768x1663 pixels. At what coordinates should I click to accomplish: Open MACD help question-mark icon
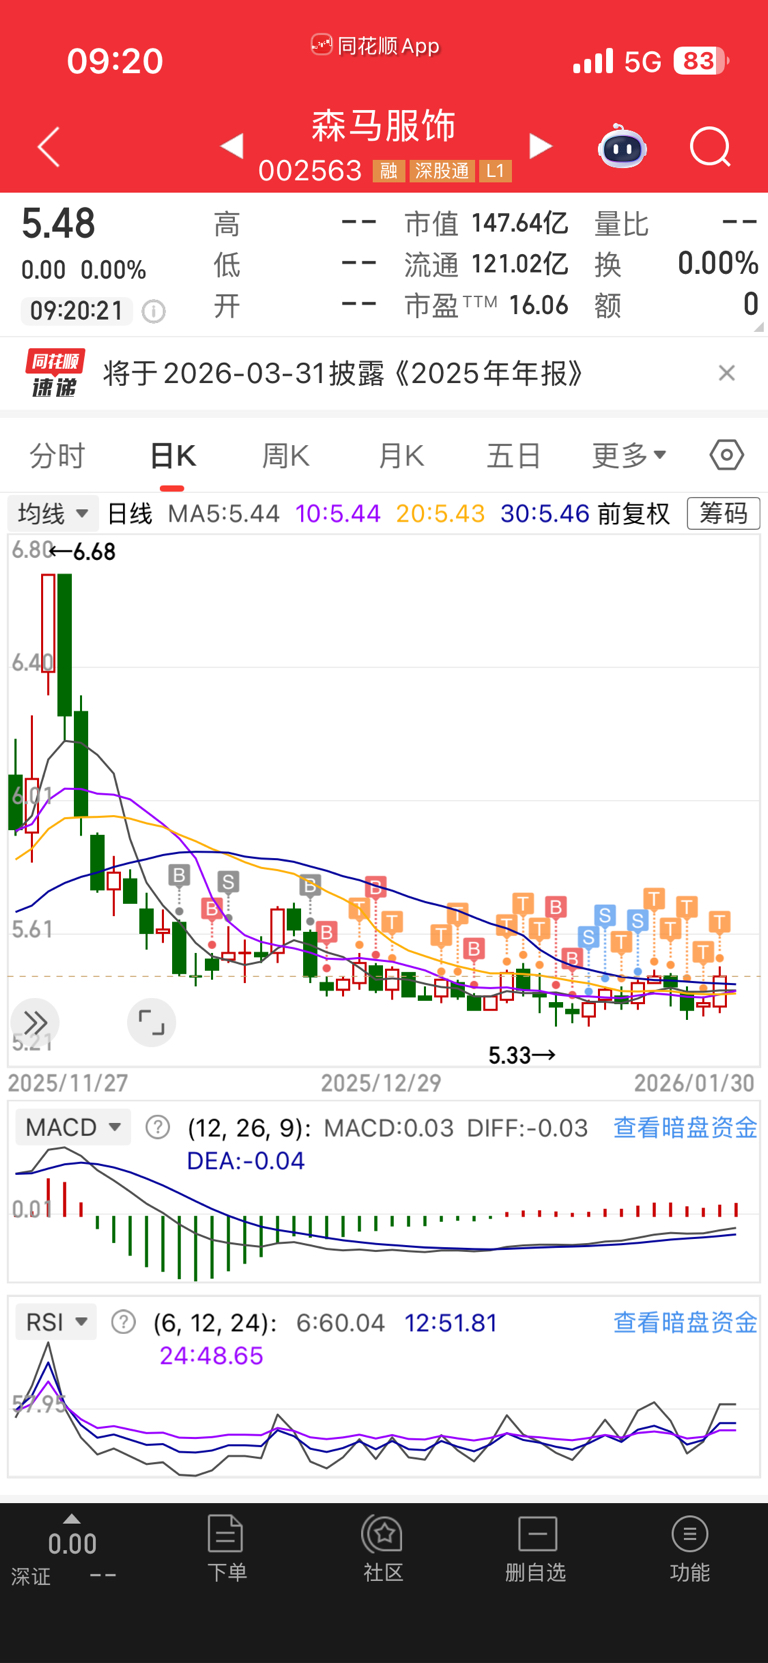(x=157, y=1127)
